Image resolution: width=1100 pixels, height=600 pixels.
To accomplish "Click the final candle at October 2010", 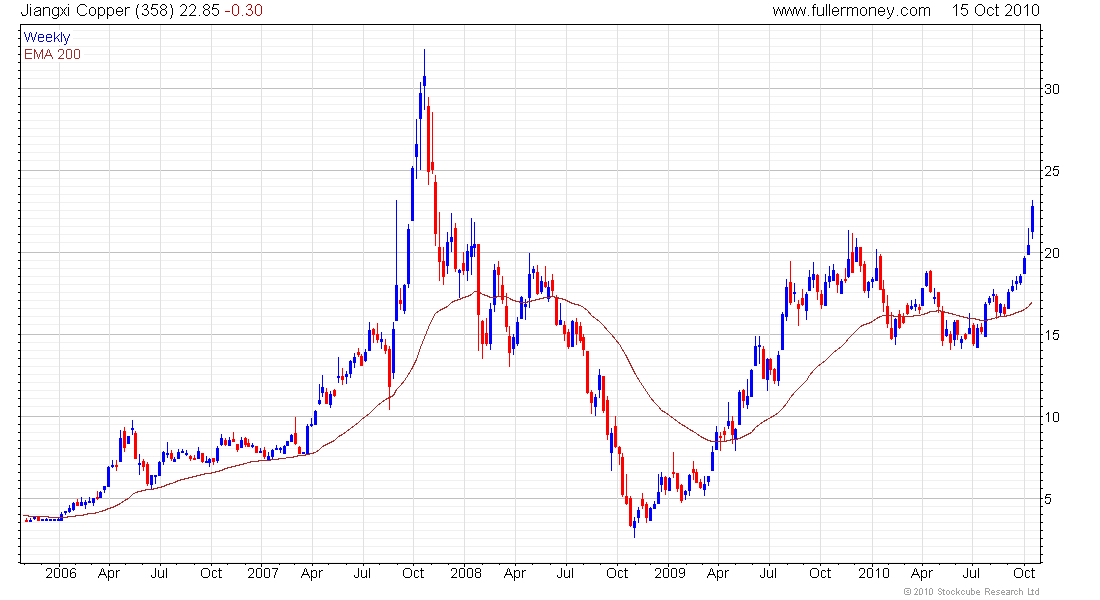I will pos(1032,218).
